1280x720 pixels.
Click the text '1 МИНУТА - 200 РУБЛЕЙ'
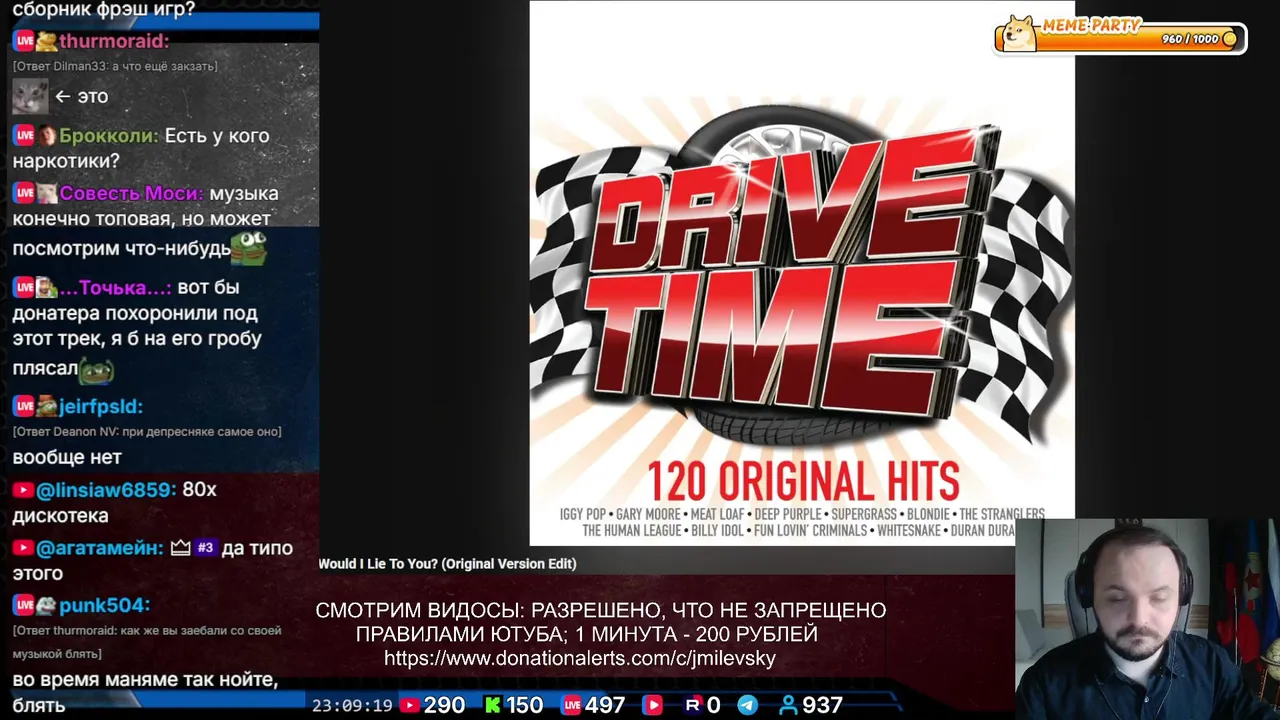click(697, 634)
